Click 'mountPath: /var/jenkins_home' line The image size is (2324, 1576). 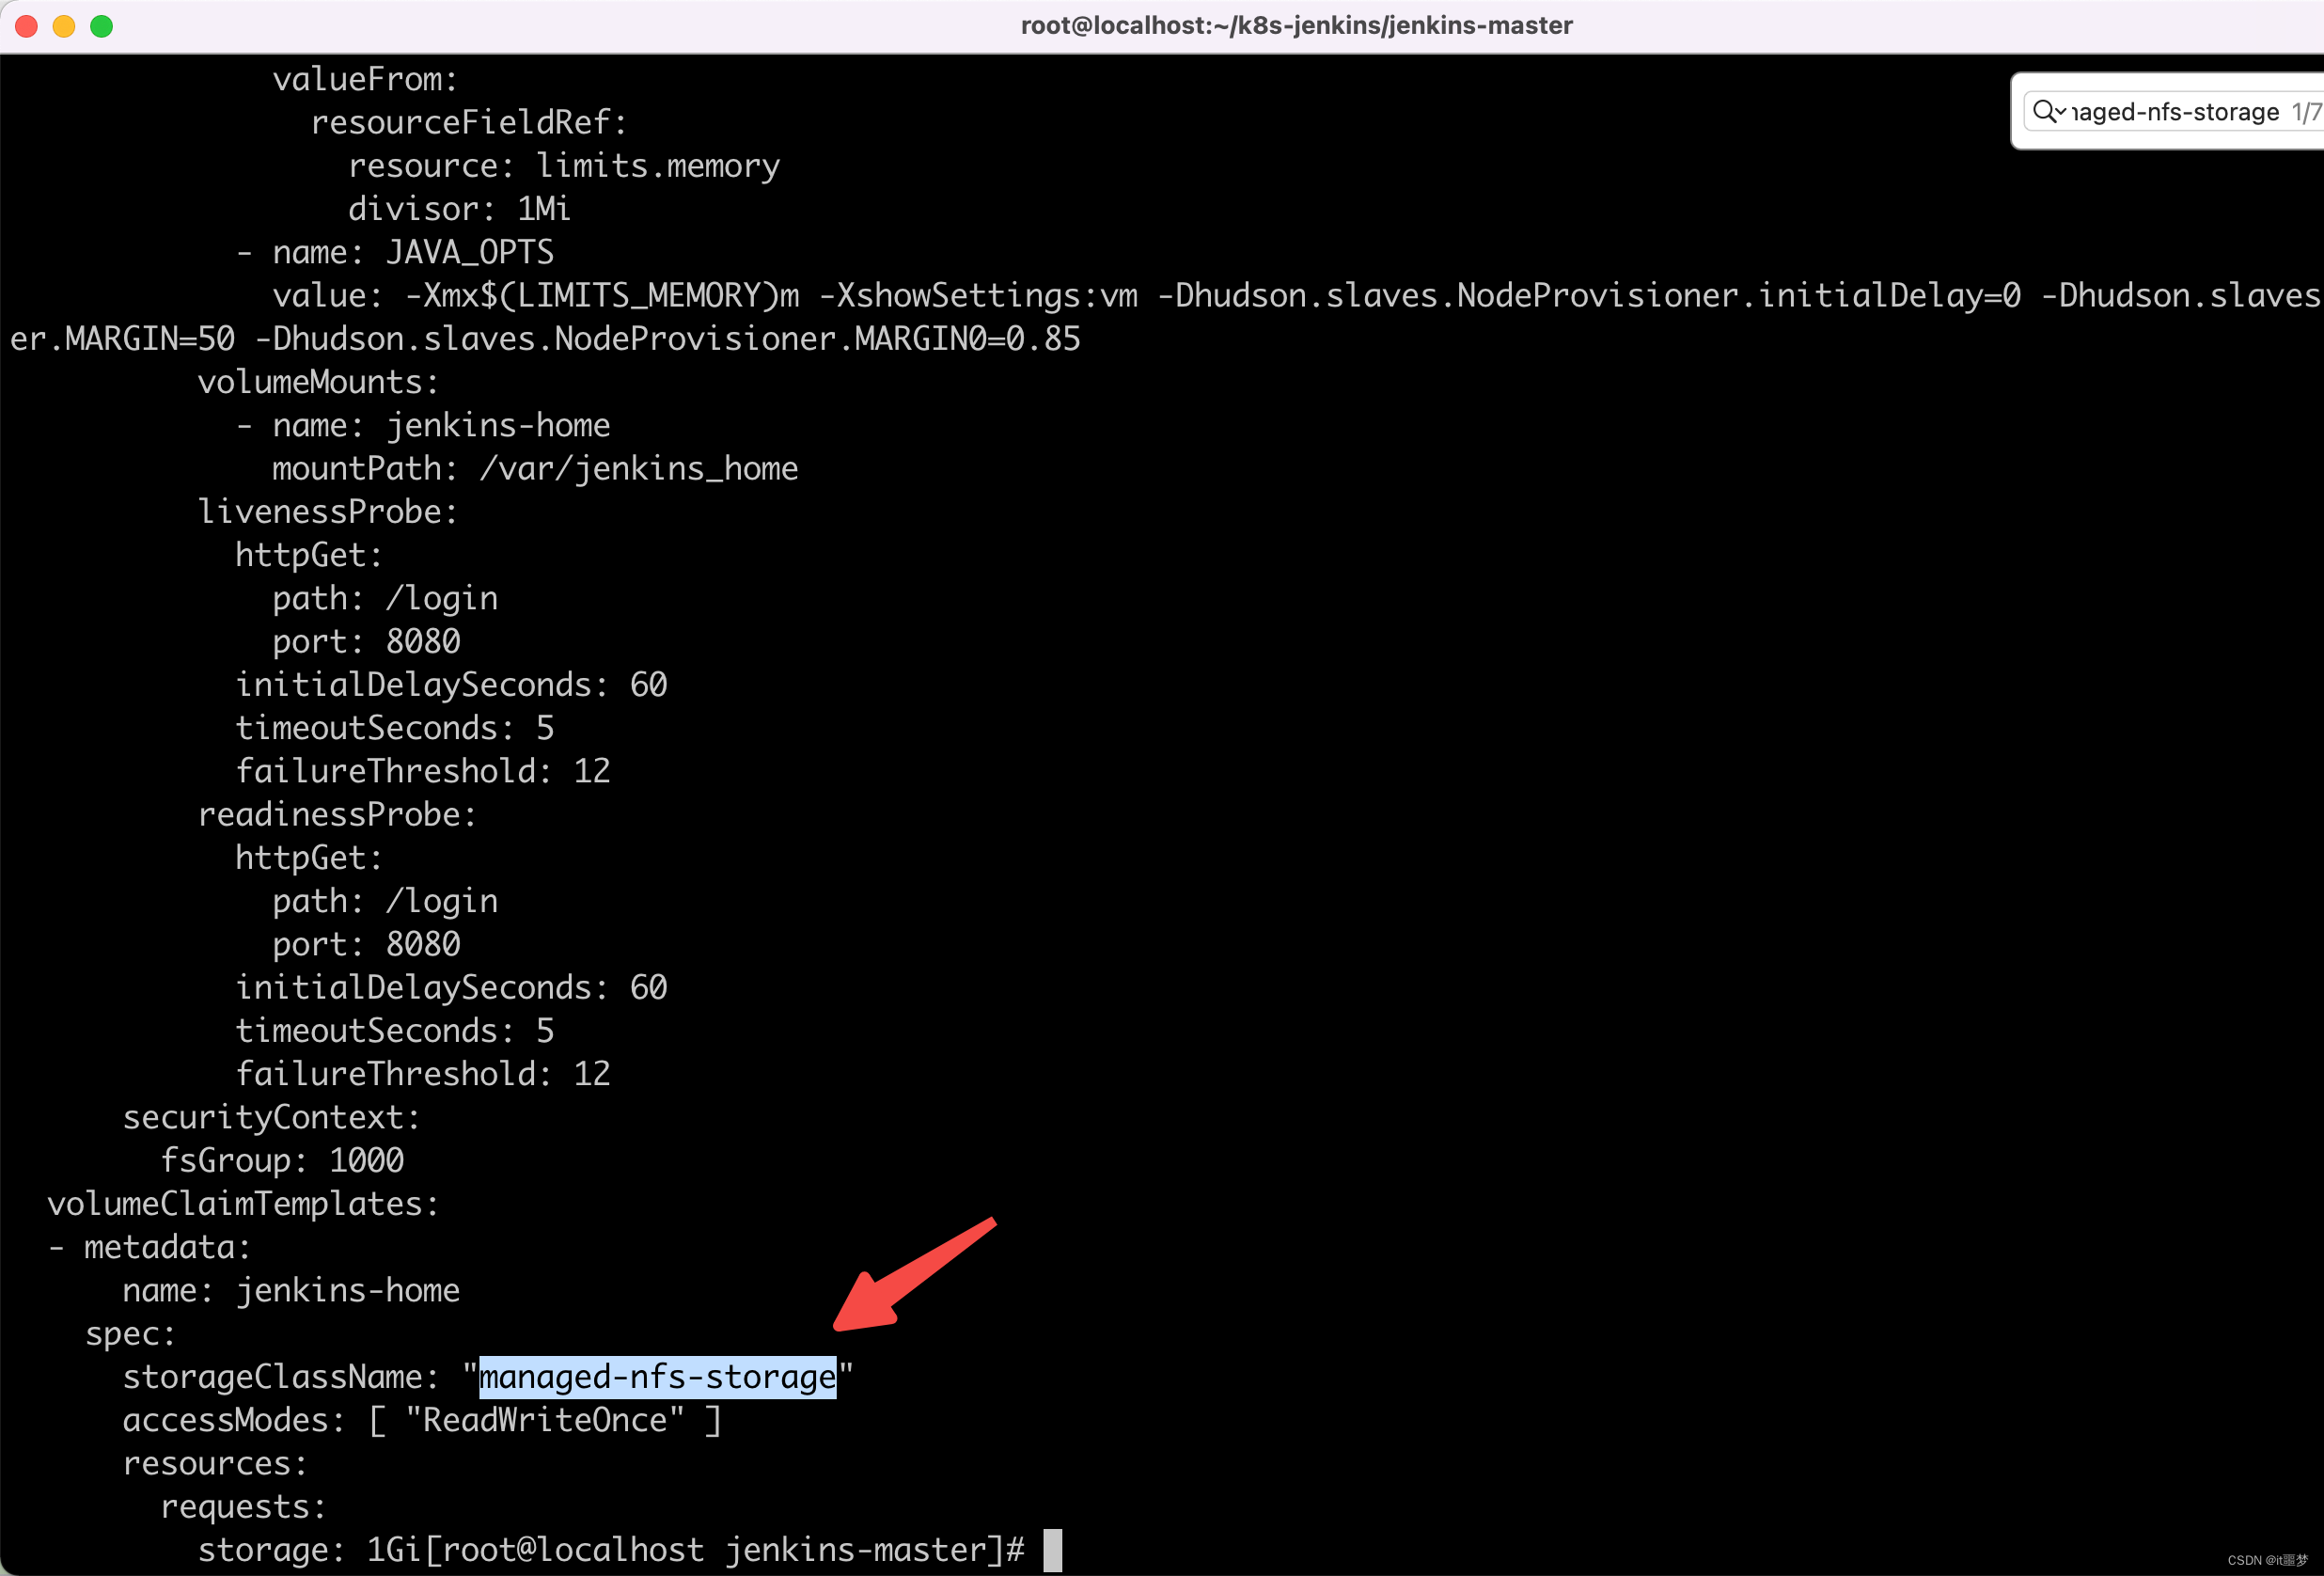[535, 469]
